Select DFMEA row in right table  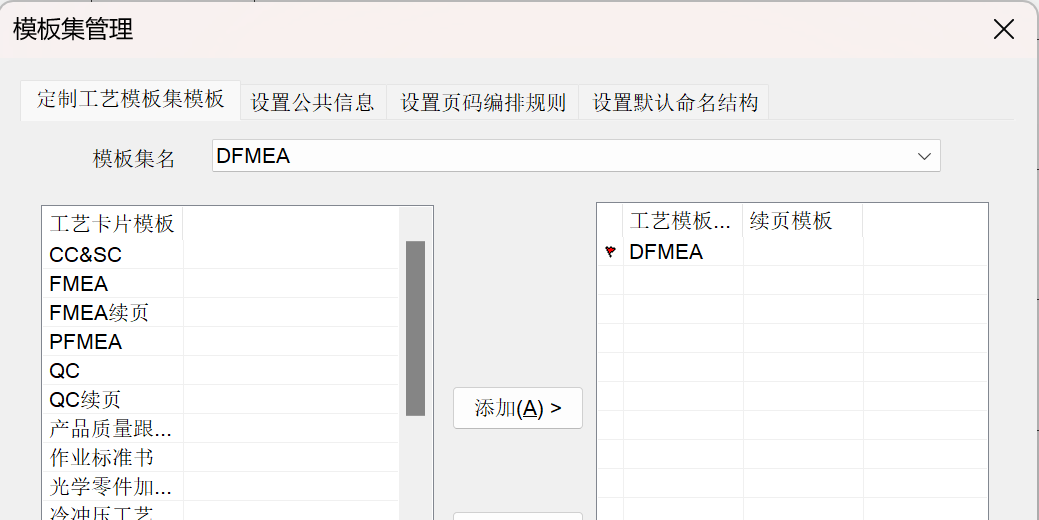(793, 252)
